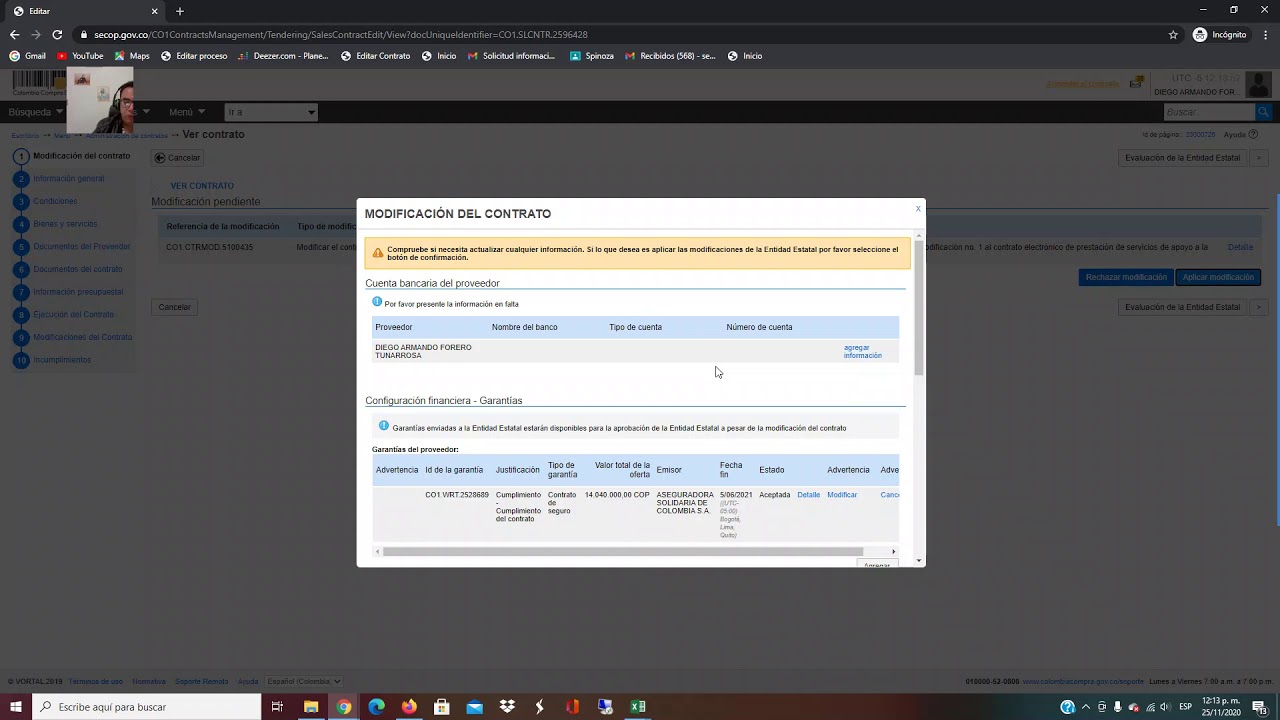Click Cancelar button with back-arrow icon
The image size is (1280, 720).
178,158
